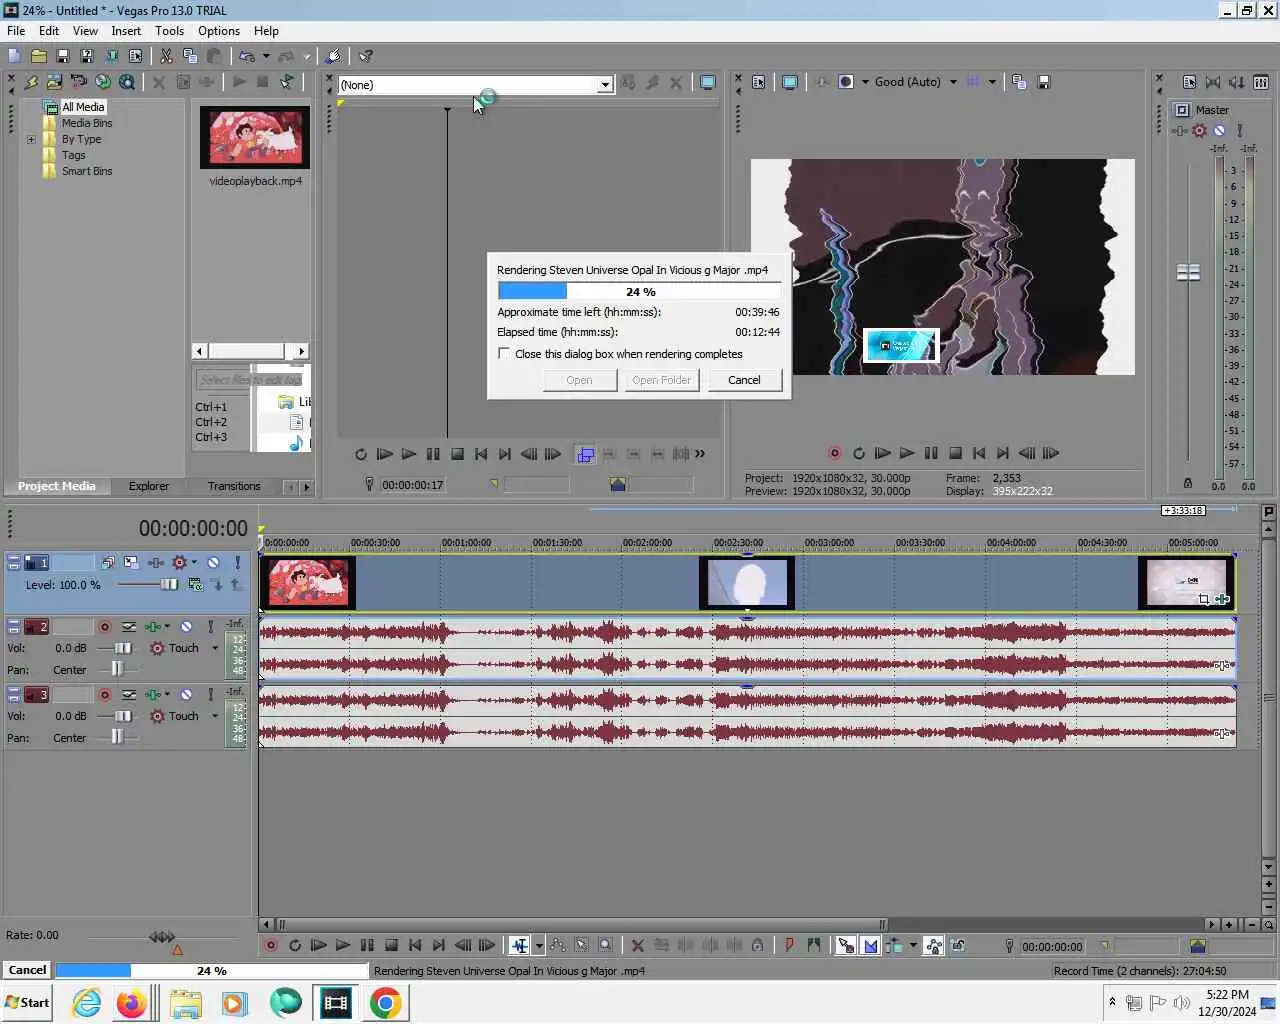
Task: Select the videoplayback.mp4 media thumbnail
Action: 255,137
